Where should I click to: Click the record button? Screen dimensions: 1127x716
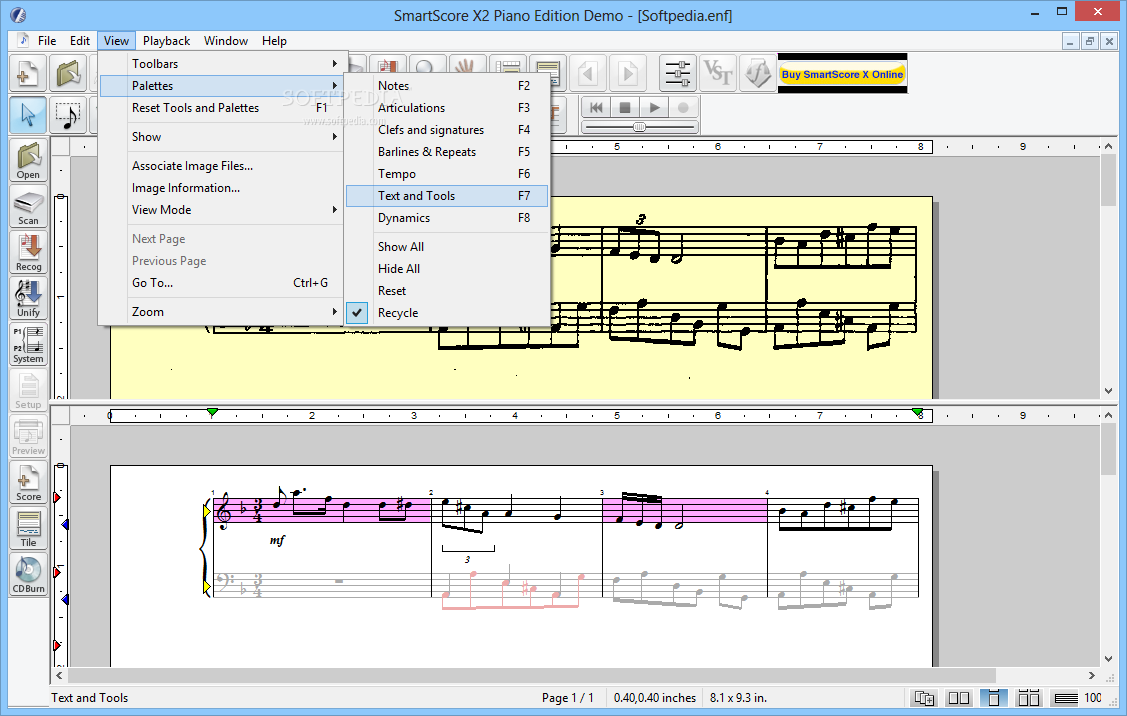(x=683, y=108)
